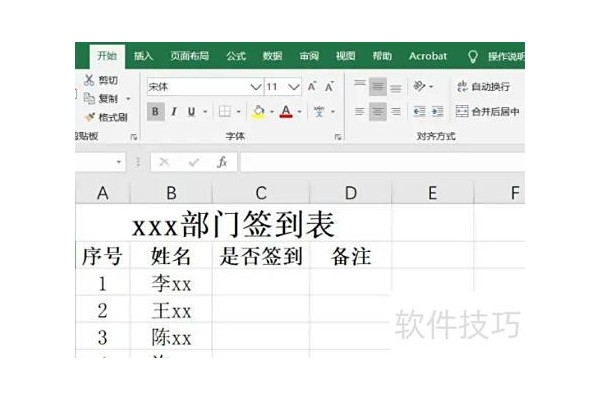The height and width of the screenshot is (400, 600).
Task: Click the phonetic guide 文 icon
Action: pos(319,111)
